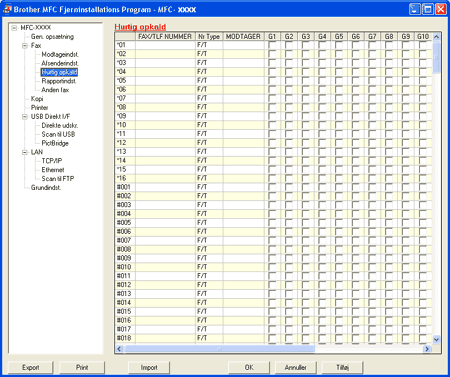Click the Import button
Image resolution: width=450 pixels, height=377 pixels.
click(149, 367)
